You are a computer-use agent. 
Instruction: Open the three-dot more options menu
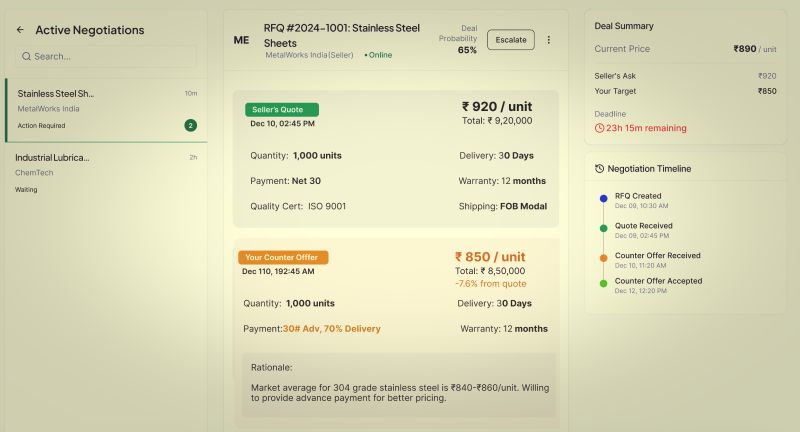tap(548, 40)
